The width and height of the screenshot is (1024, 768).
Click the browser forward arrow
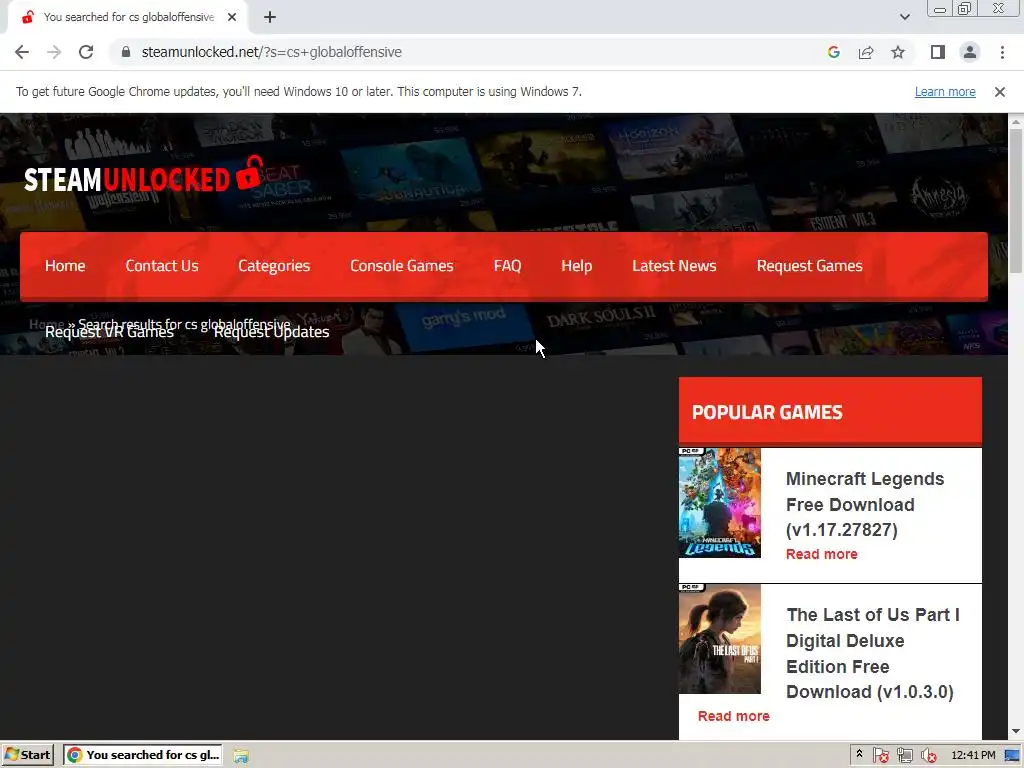point(54,52)
